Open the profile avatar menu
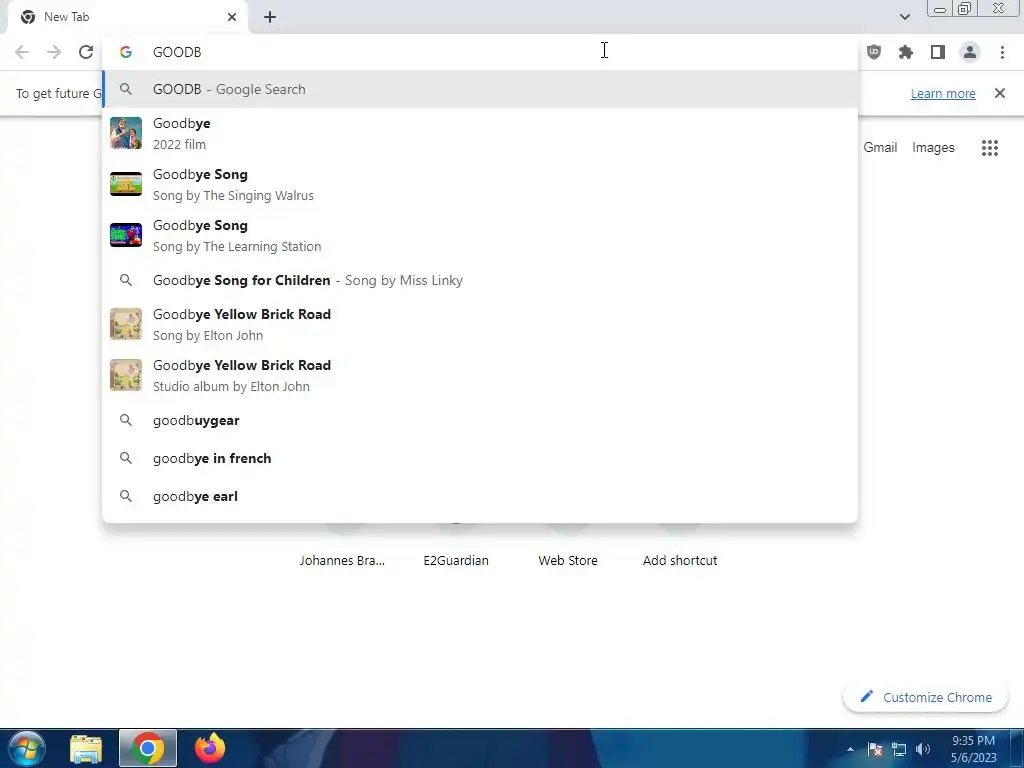The width and height of the screenshot is (1024, 768). pos(970,52)
